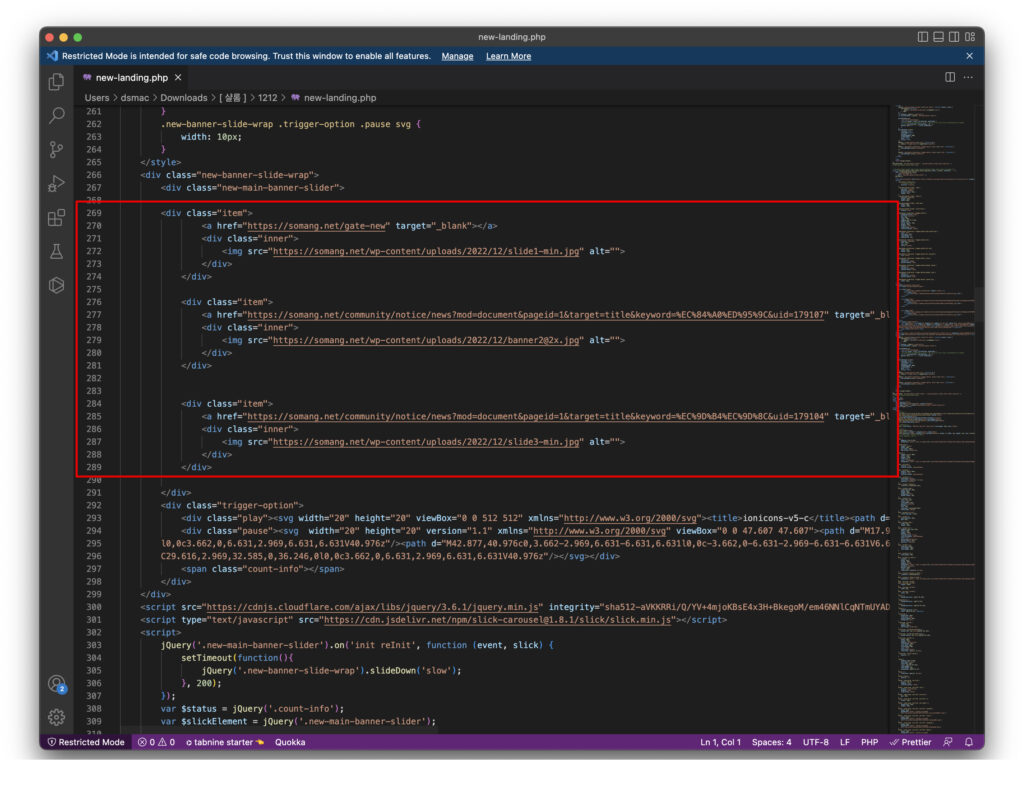Click the slick.min.js jsdelivr URL
This screenshot has height=802, width=1024.
[x=498, y=620]
